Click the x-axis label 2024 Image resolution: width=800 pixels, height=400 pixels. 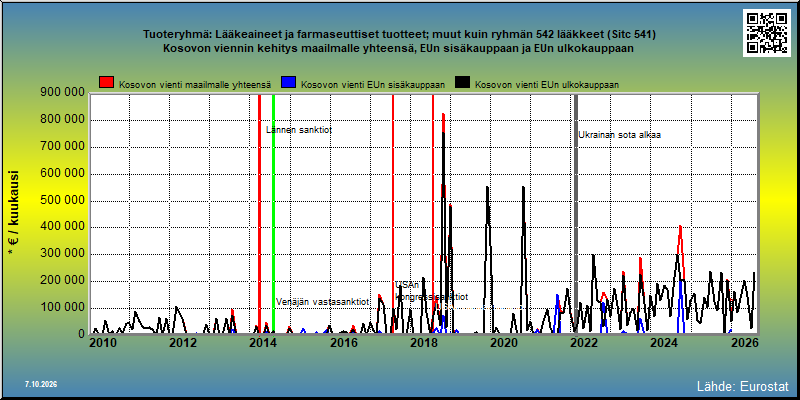663,343
